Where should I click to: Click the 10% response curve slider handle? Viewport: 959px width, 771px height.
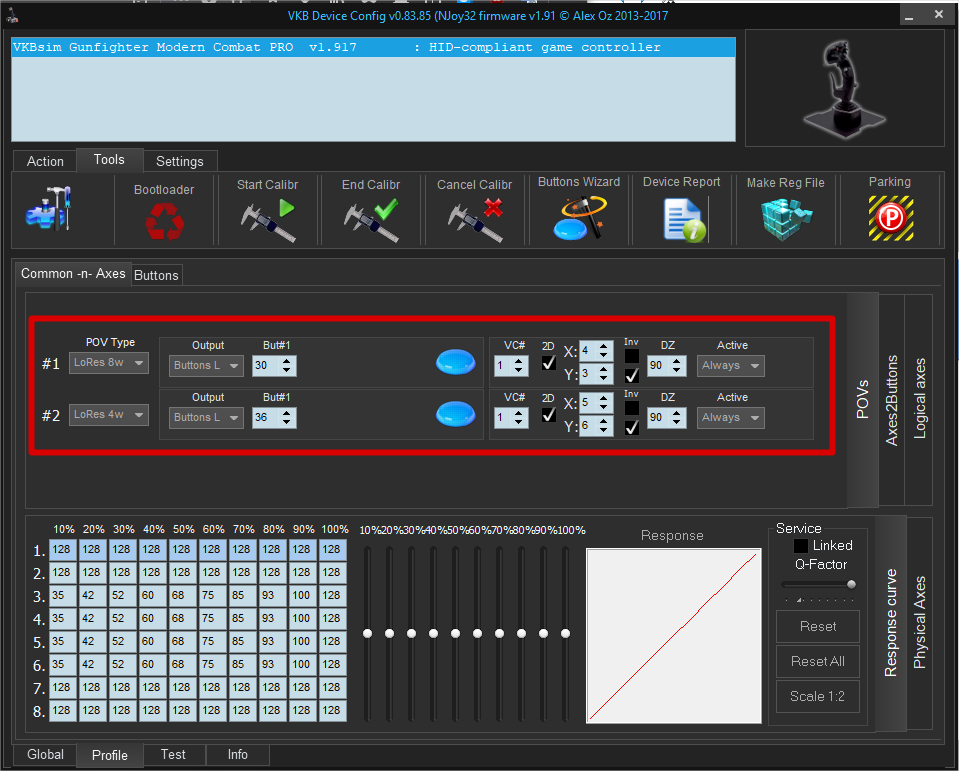[x=368, y=633]
